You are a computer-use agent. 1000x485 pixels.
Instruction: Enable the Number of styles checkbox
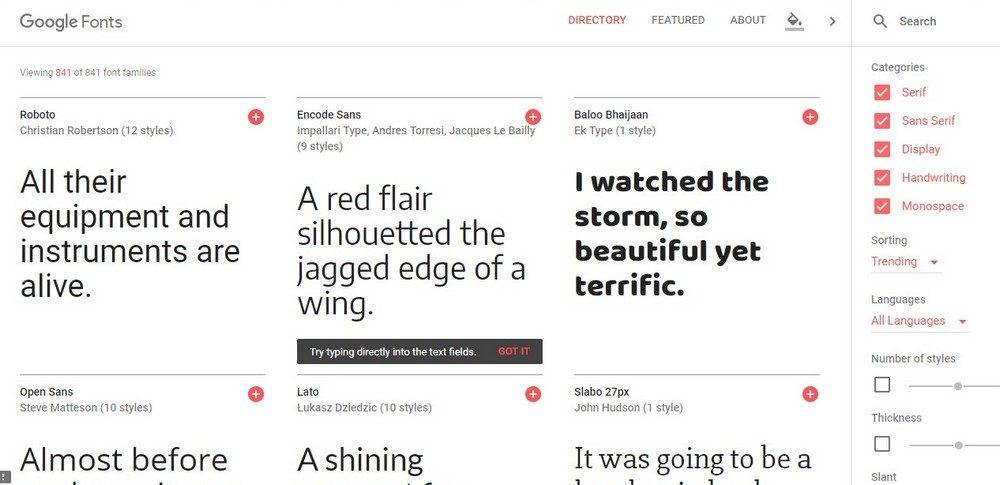point(882,385)
